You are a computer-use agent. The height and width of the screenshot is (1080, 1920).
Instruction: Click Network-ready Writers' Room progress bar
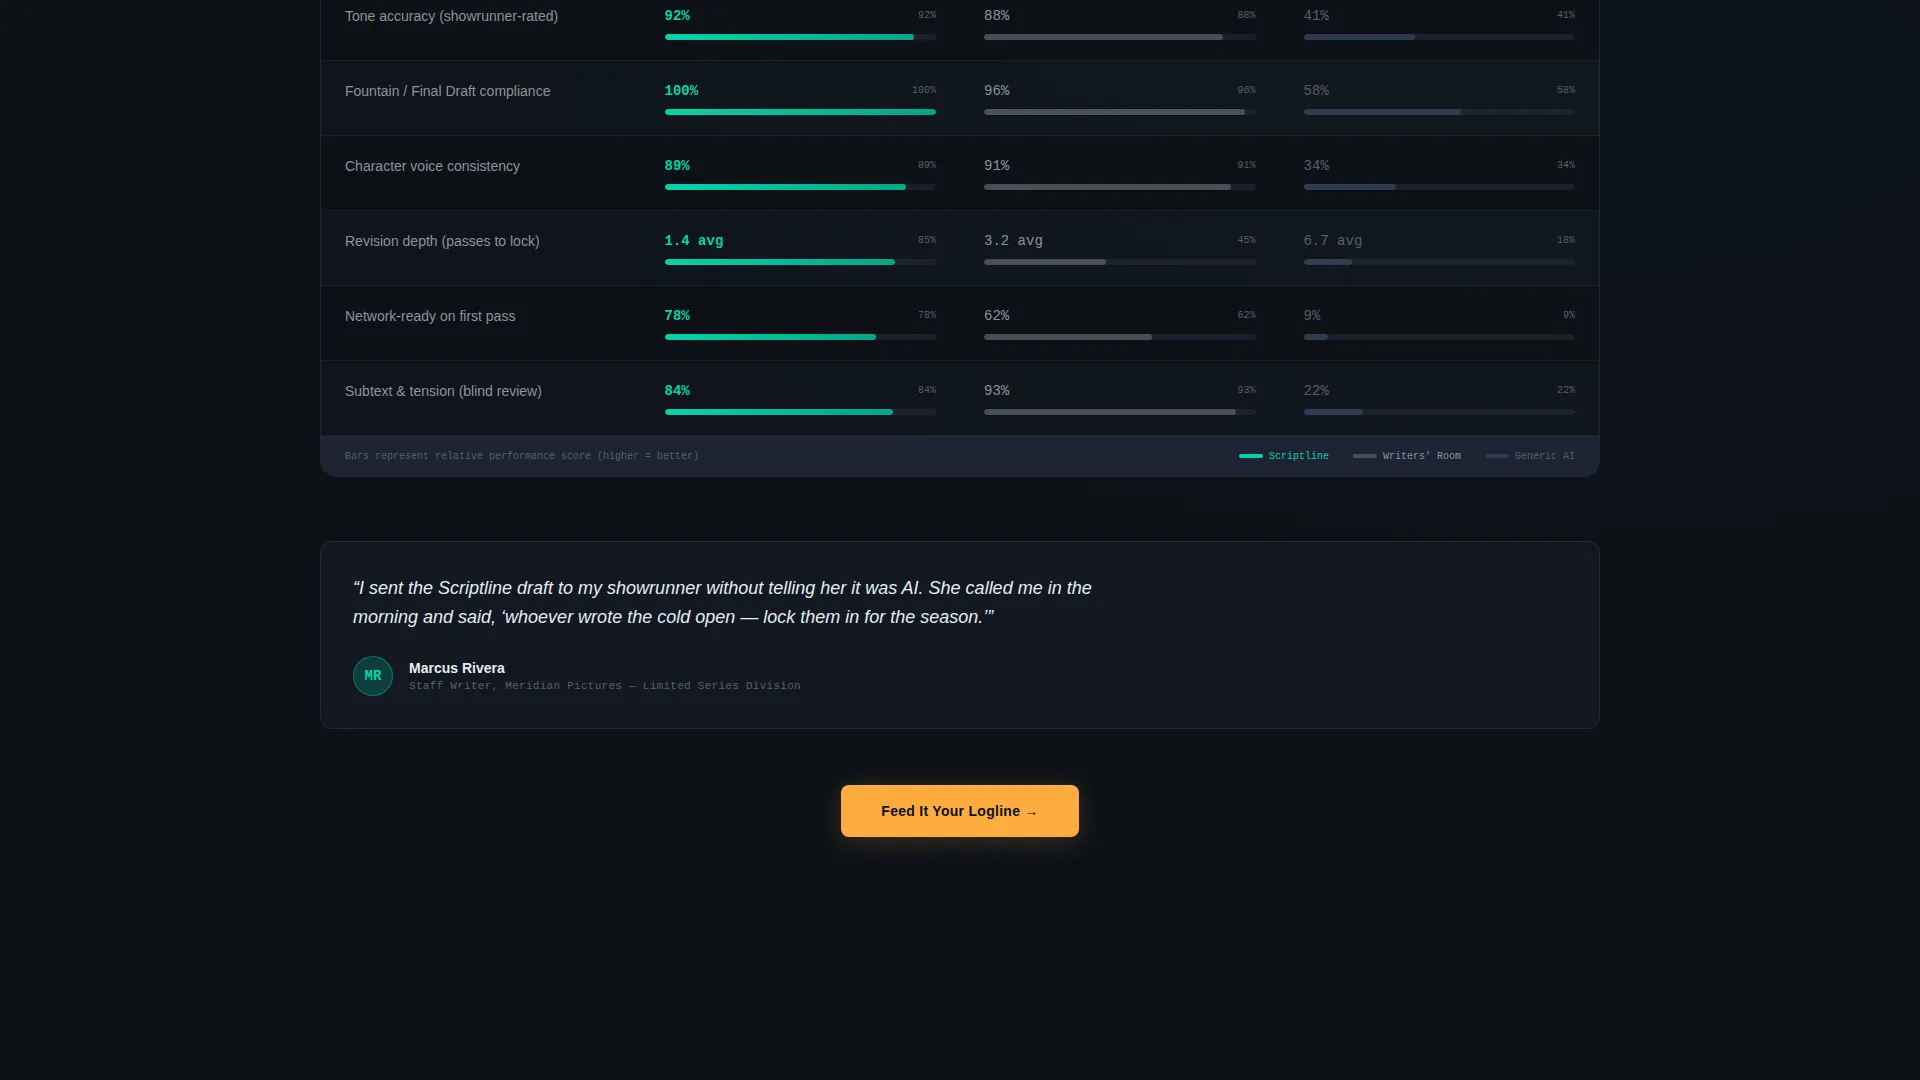tap(1120, 337)
